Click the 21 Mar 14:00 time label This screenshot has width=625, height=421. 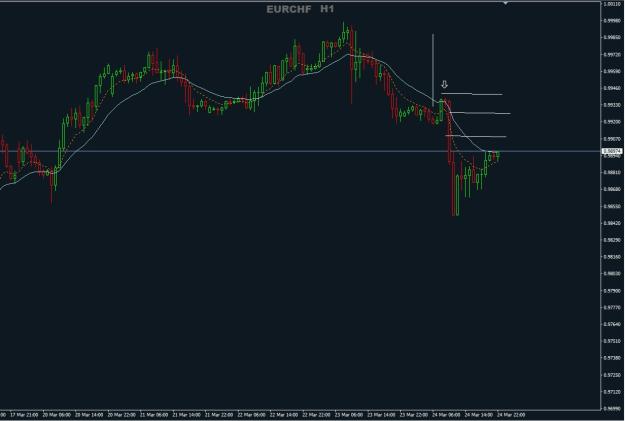187,415
